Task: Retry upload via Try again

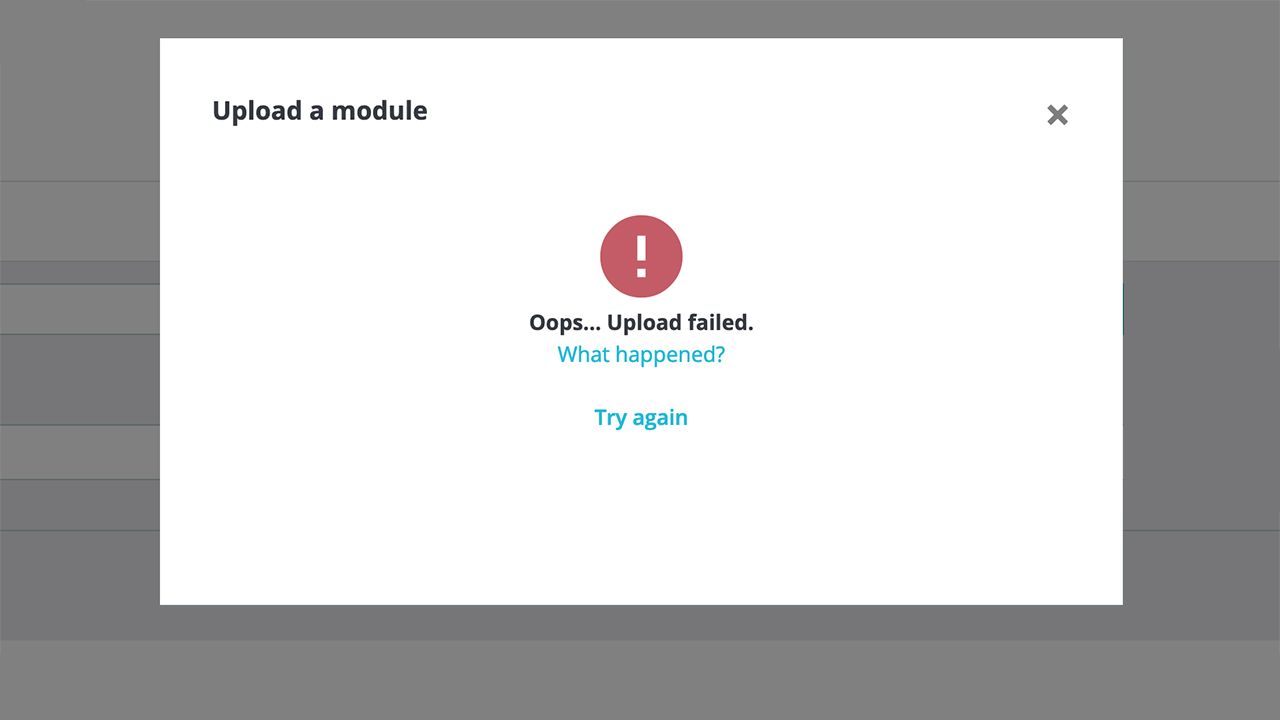Action: point(641,417)
